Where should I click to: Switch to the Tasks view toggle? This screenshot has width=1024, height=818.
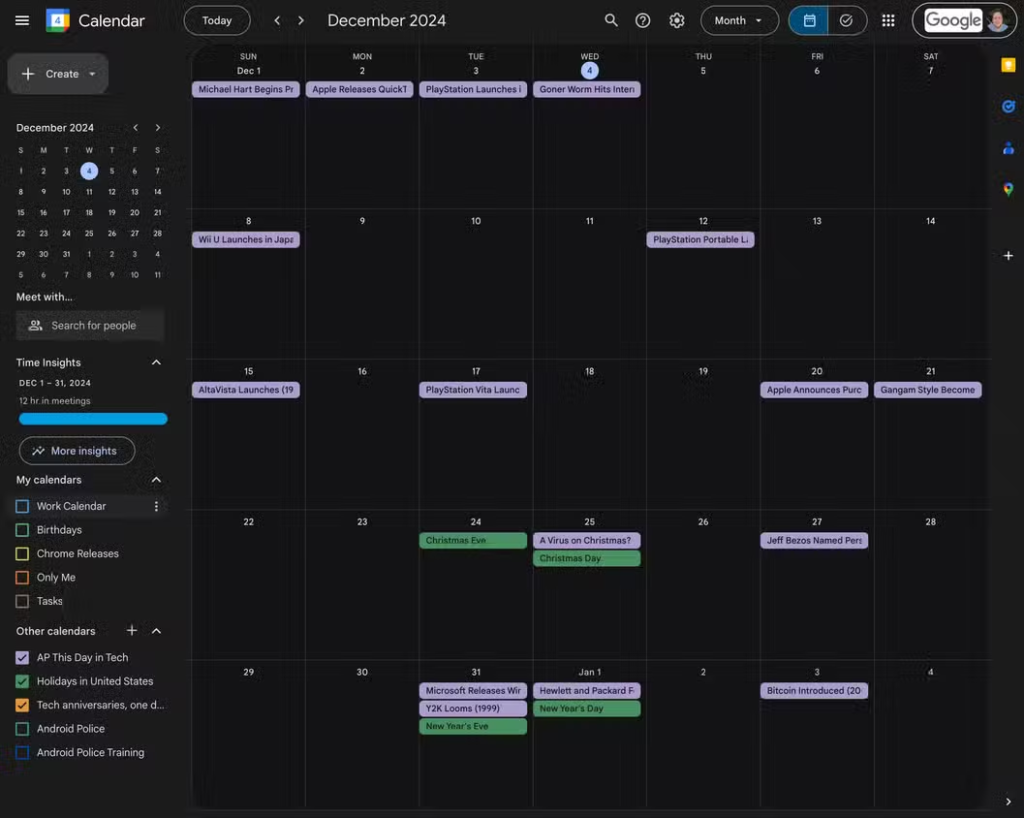coord(847,21)
